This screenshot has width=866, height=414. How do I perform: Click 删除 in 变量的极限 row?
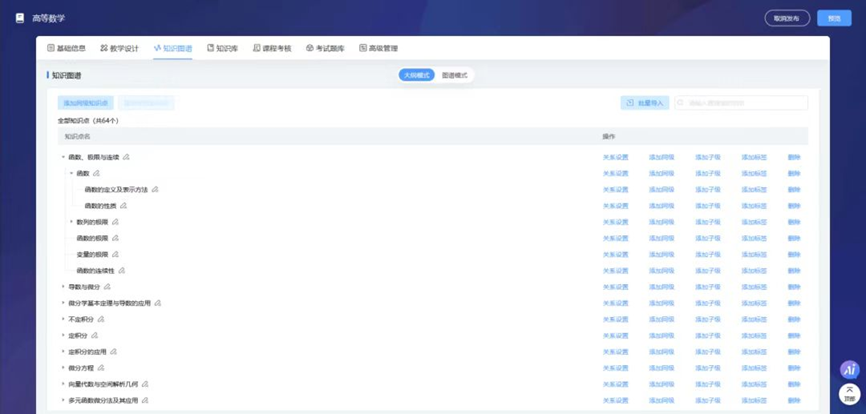794,254
